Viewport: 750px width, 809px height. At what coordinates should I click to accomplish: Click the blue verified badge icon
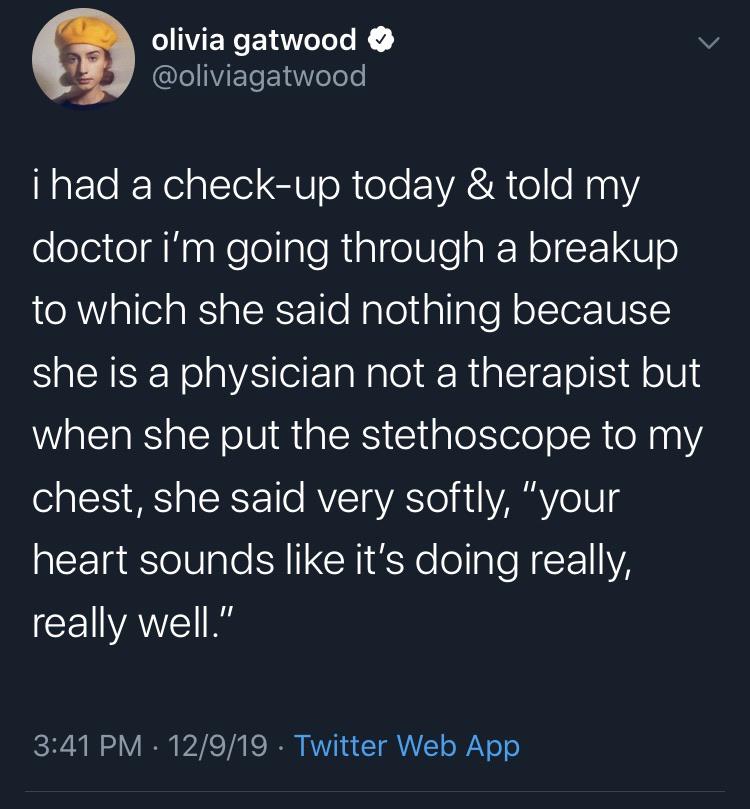coord(380,41)
